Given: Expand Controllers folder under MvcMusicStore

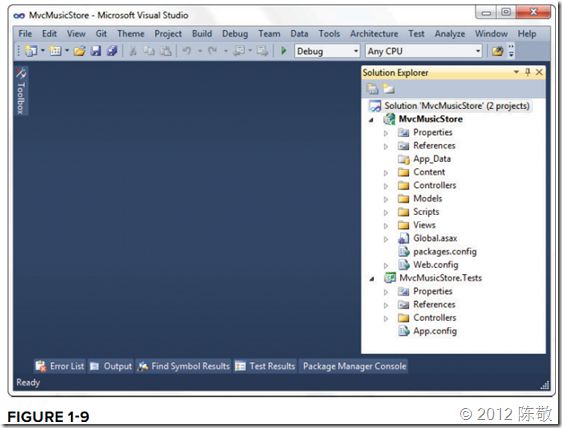Looking at the screenshot, I should [386, 186].
